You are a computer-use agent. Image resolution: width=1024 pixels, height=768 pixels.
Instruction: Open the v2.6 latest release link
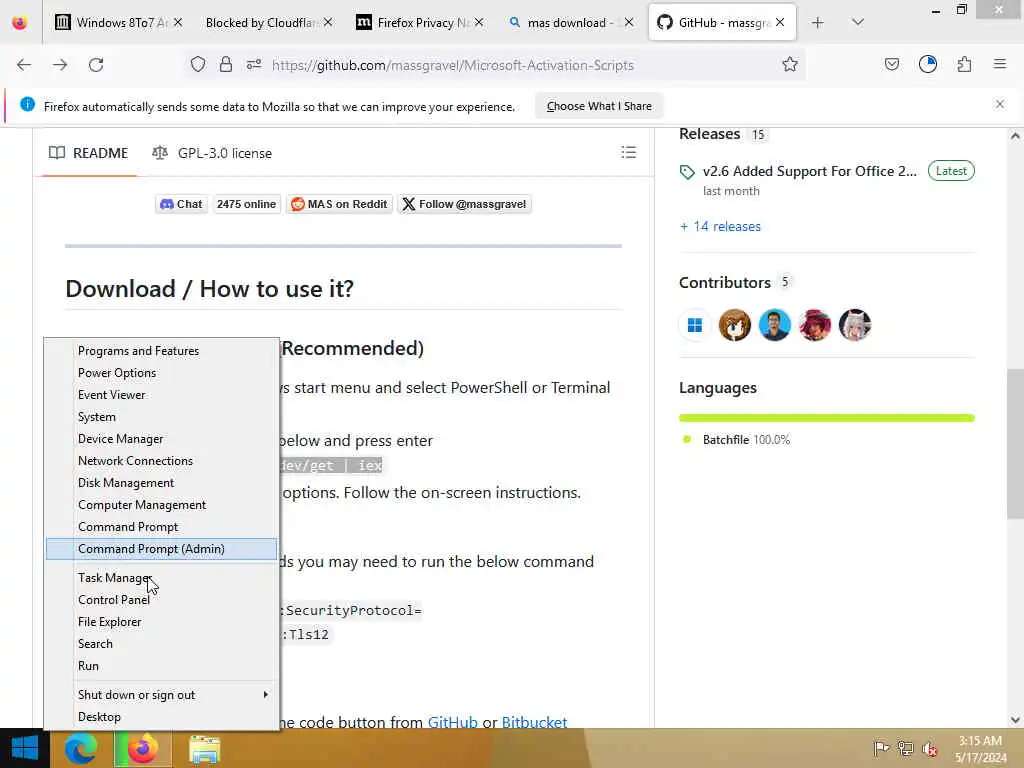tap(809, 171)
